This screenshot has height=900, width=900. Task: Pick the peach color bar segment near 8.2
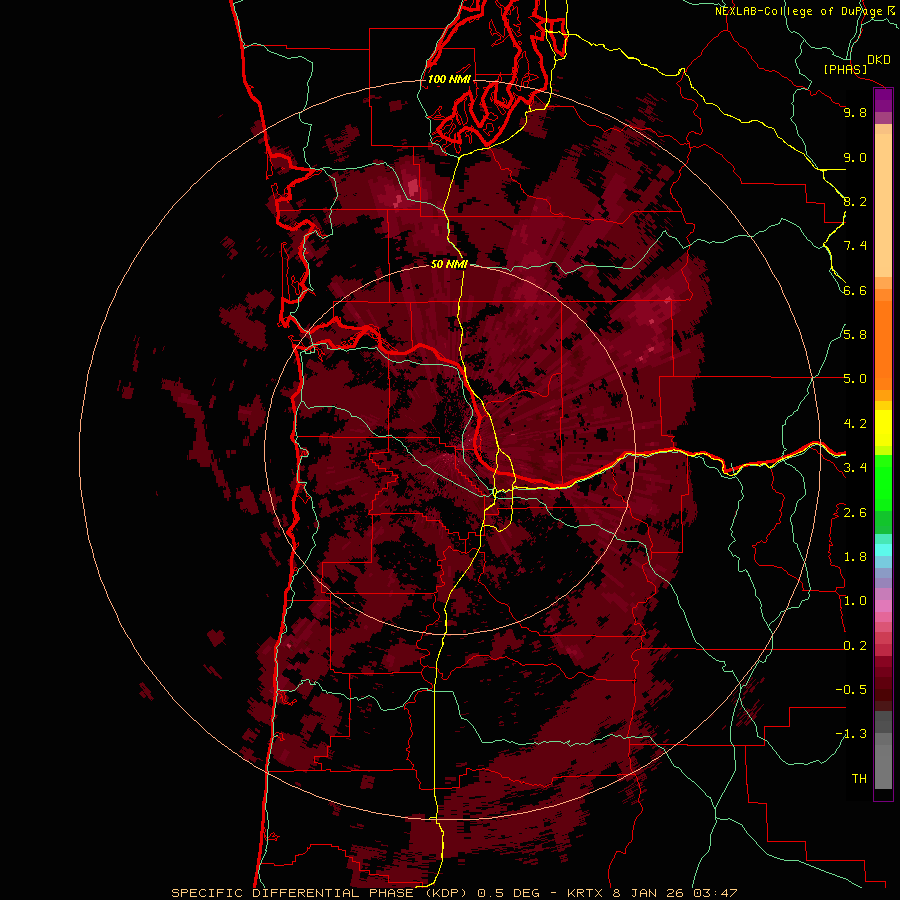[883, 207]
